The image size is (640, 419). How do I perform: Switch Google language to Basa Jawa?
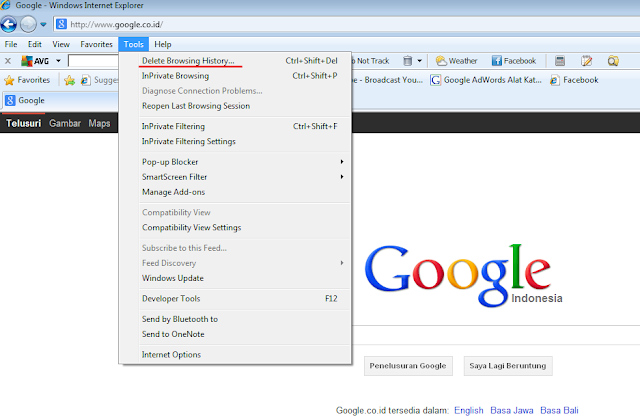(512, 410)
